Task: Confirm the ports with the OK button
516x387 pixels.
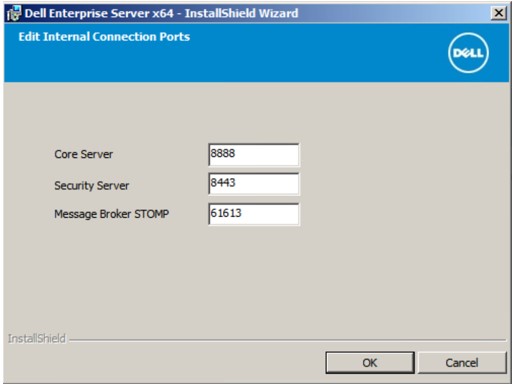Action: click(370, 362)
